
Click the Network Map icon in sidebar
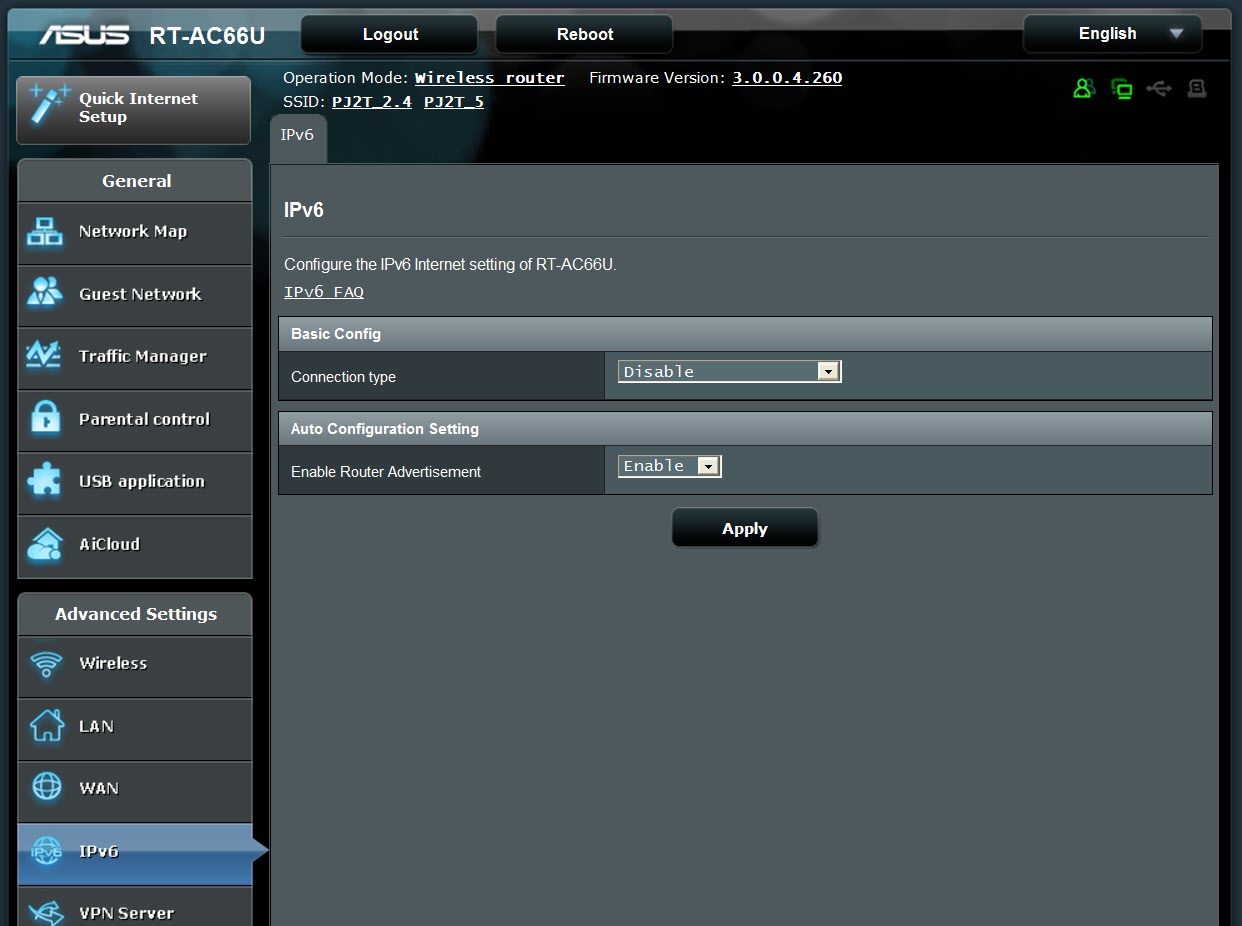(45, 232)
